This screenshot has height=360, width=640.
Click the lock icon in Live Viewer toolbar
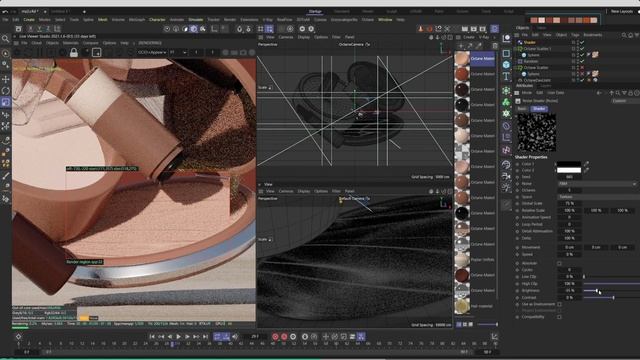pos(74,53)
